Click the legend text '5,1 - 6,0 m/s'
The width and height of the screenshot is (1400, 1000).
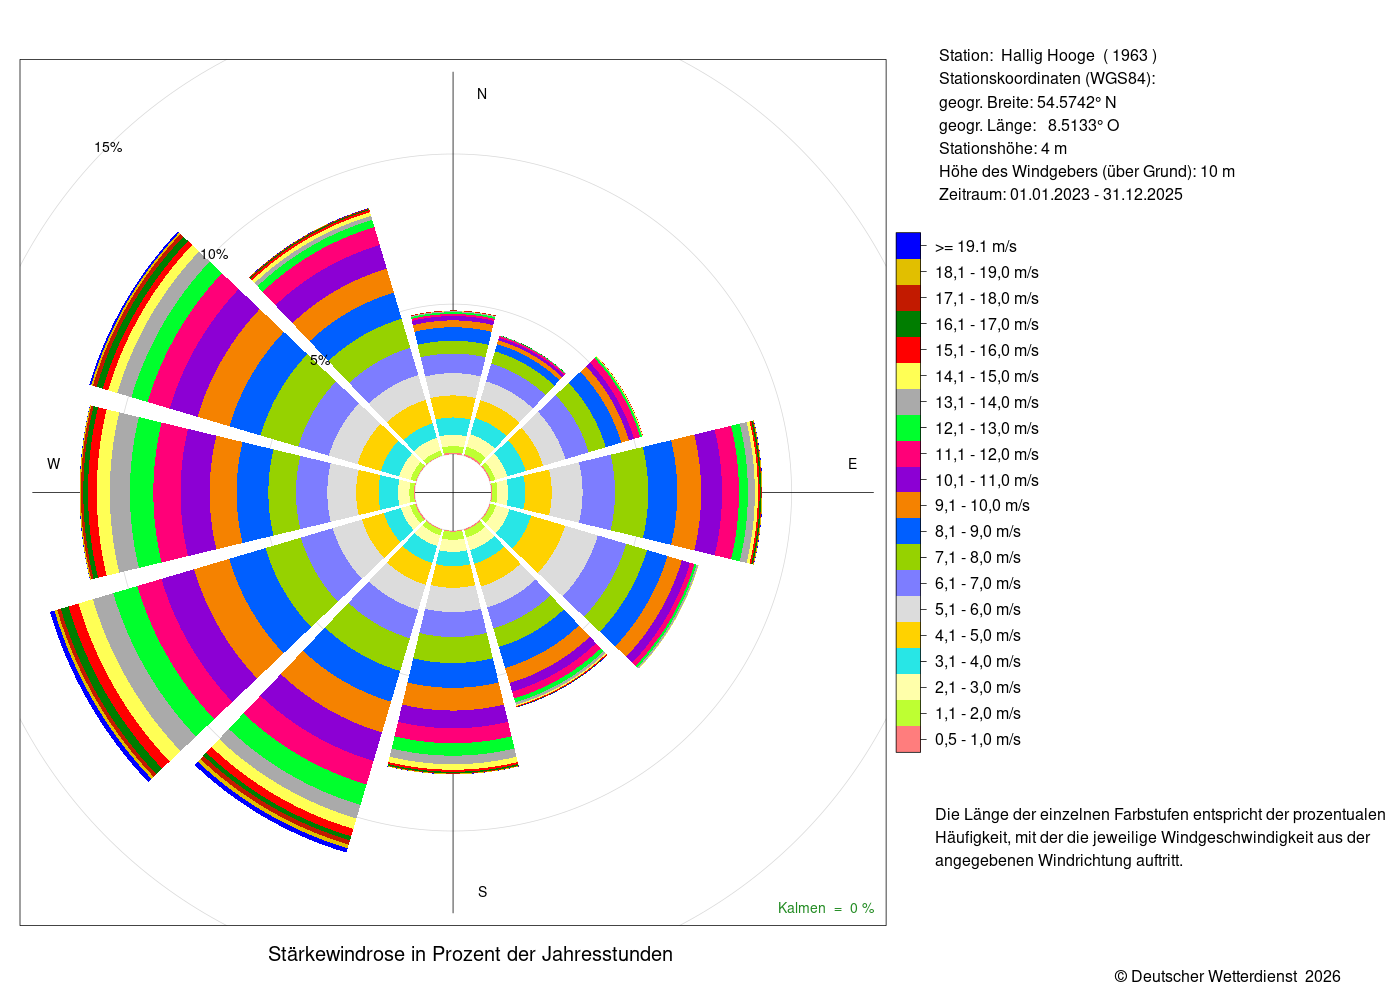[x=978, y=610]
